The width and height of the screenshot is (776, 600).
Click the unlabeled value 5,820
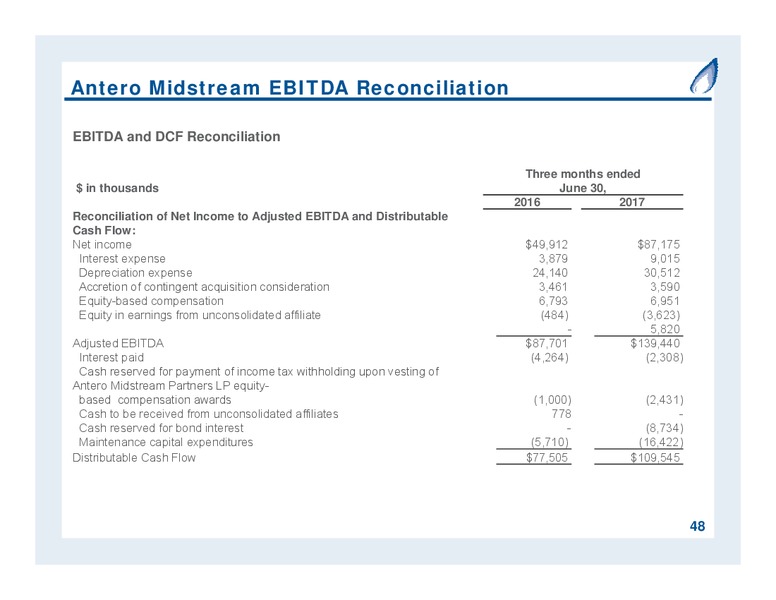point(665,329)
